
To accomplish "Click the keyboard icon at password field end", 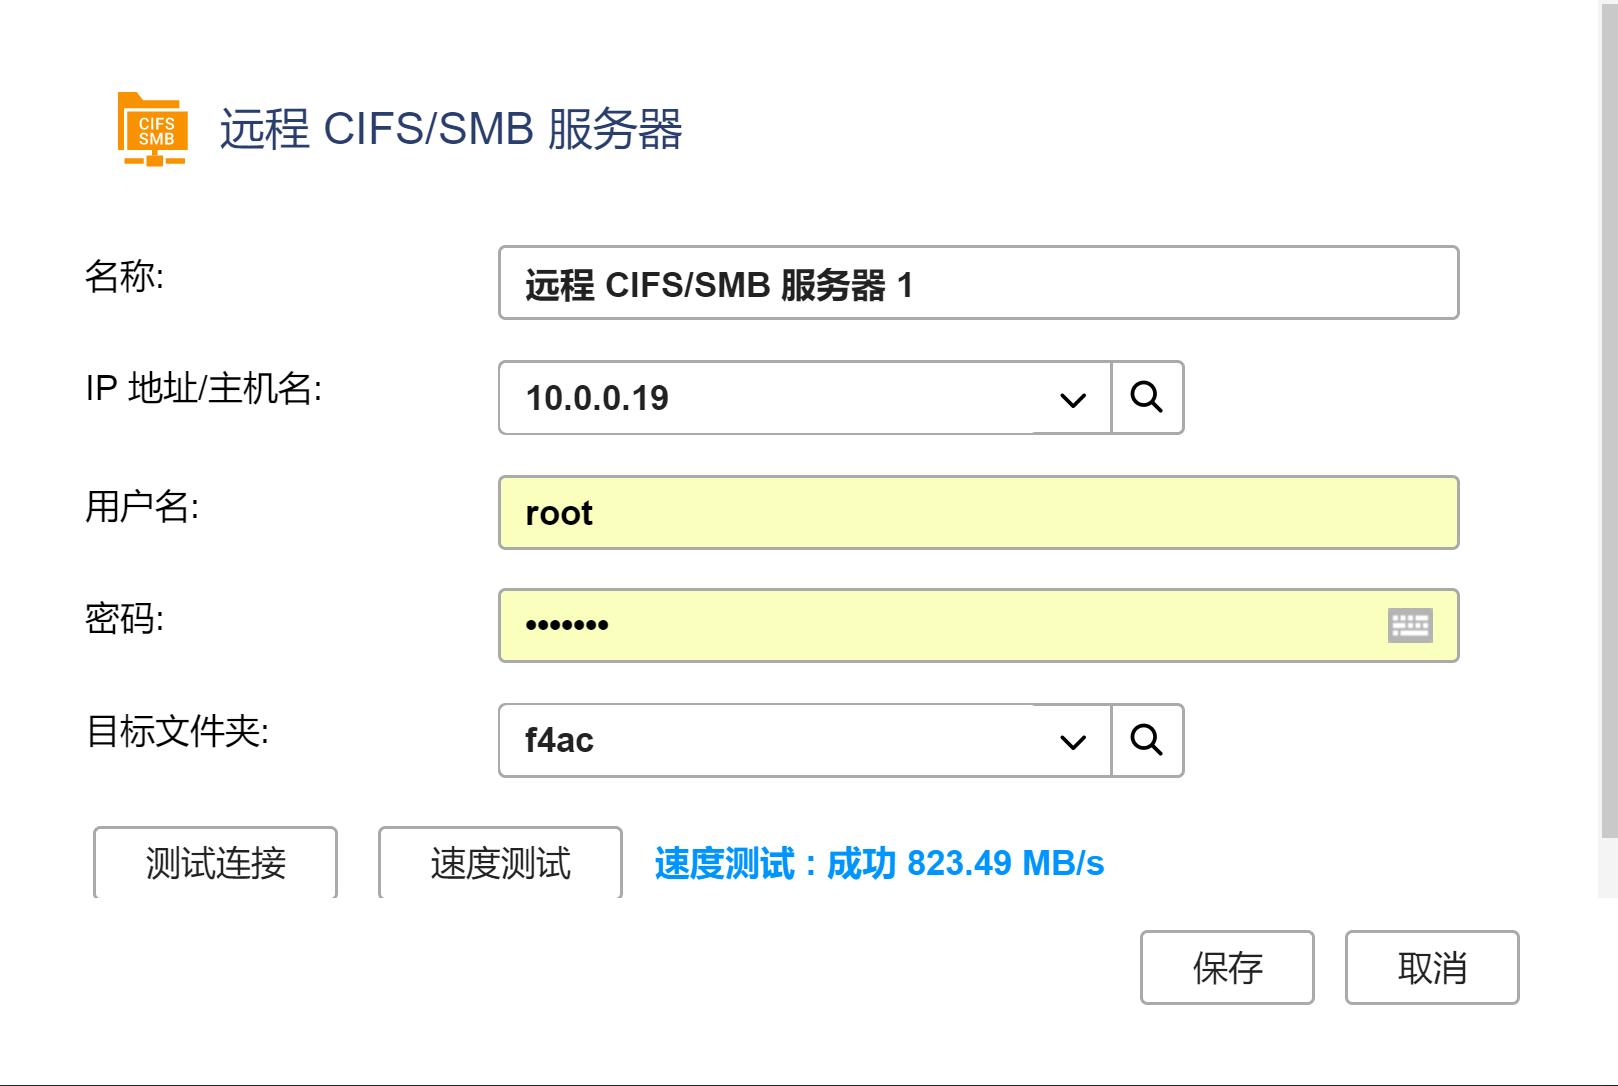I will click(1410, 626).
